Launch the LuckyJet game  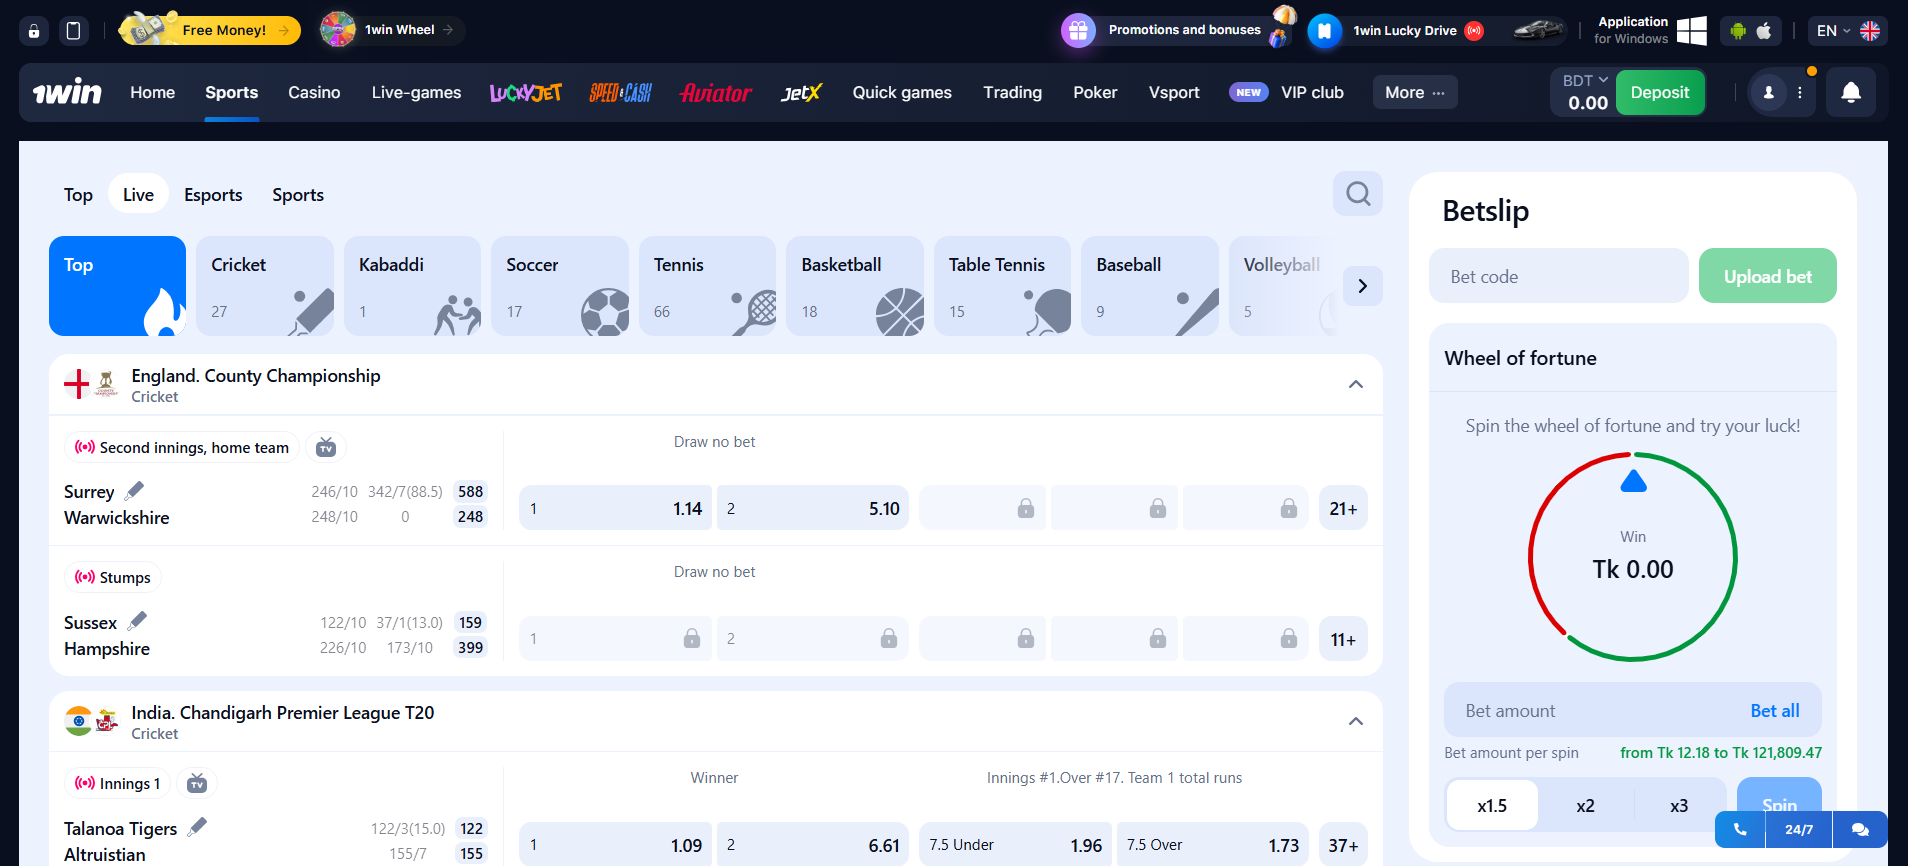(x=525, y=93)
